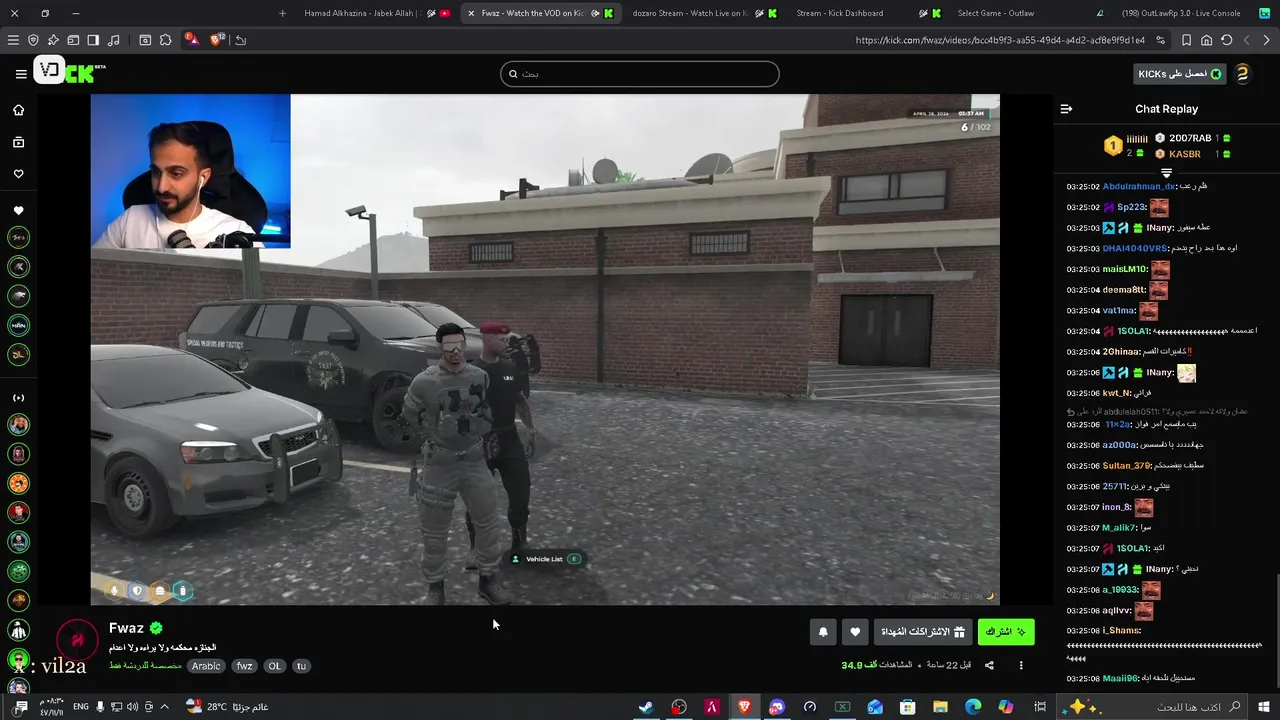
Task: Click the share icon below the video
Action: 989,665
